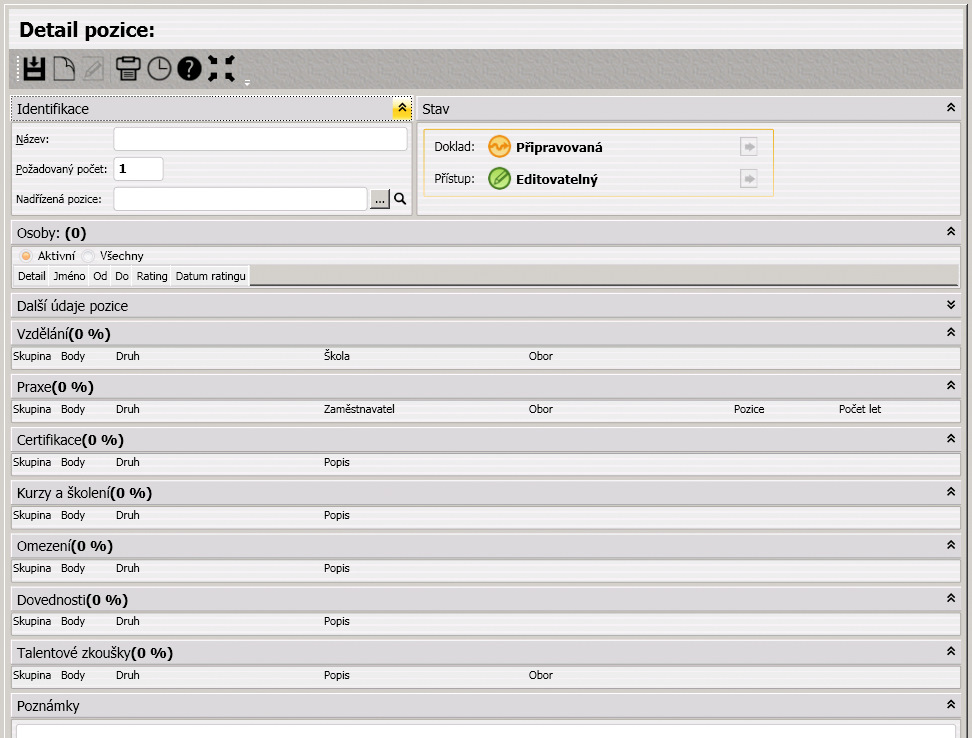972x738 pixels.
Task: Collapse the Vzdělání section
Action: click(x=950, y=332)
